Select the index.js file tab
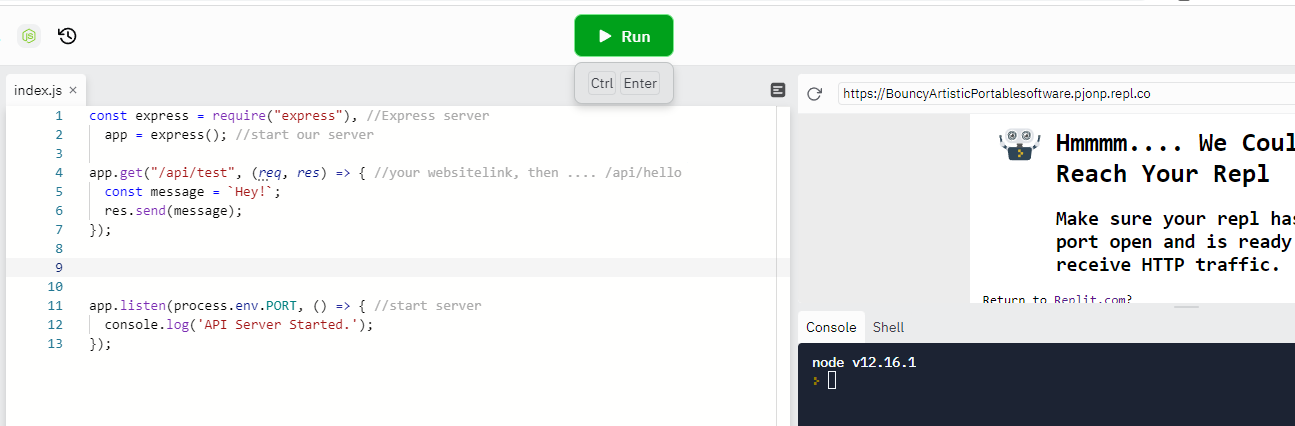Screen dimensions: 1295x426 tap(45, 90)
